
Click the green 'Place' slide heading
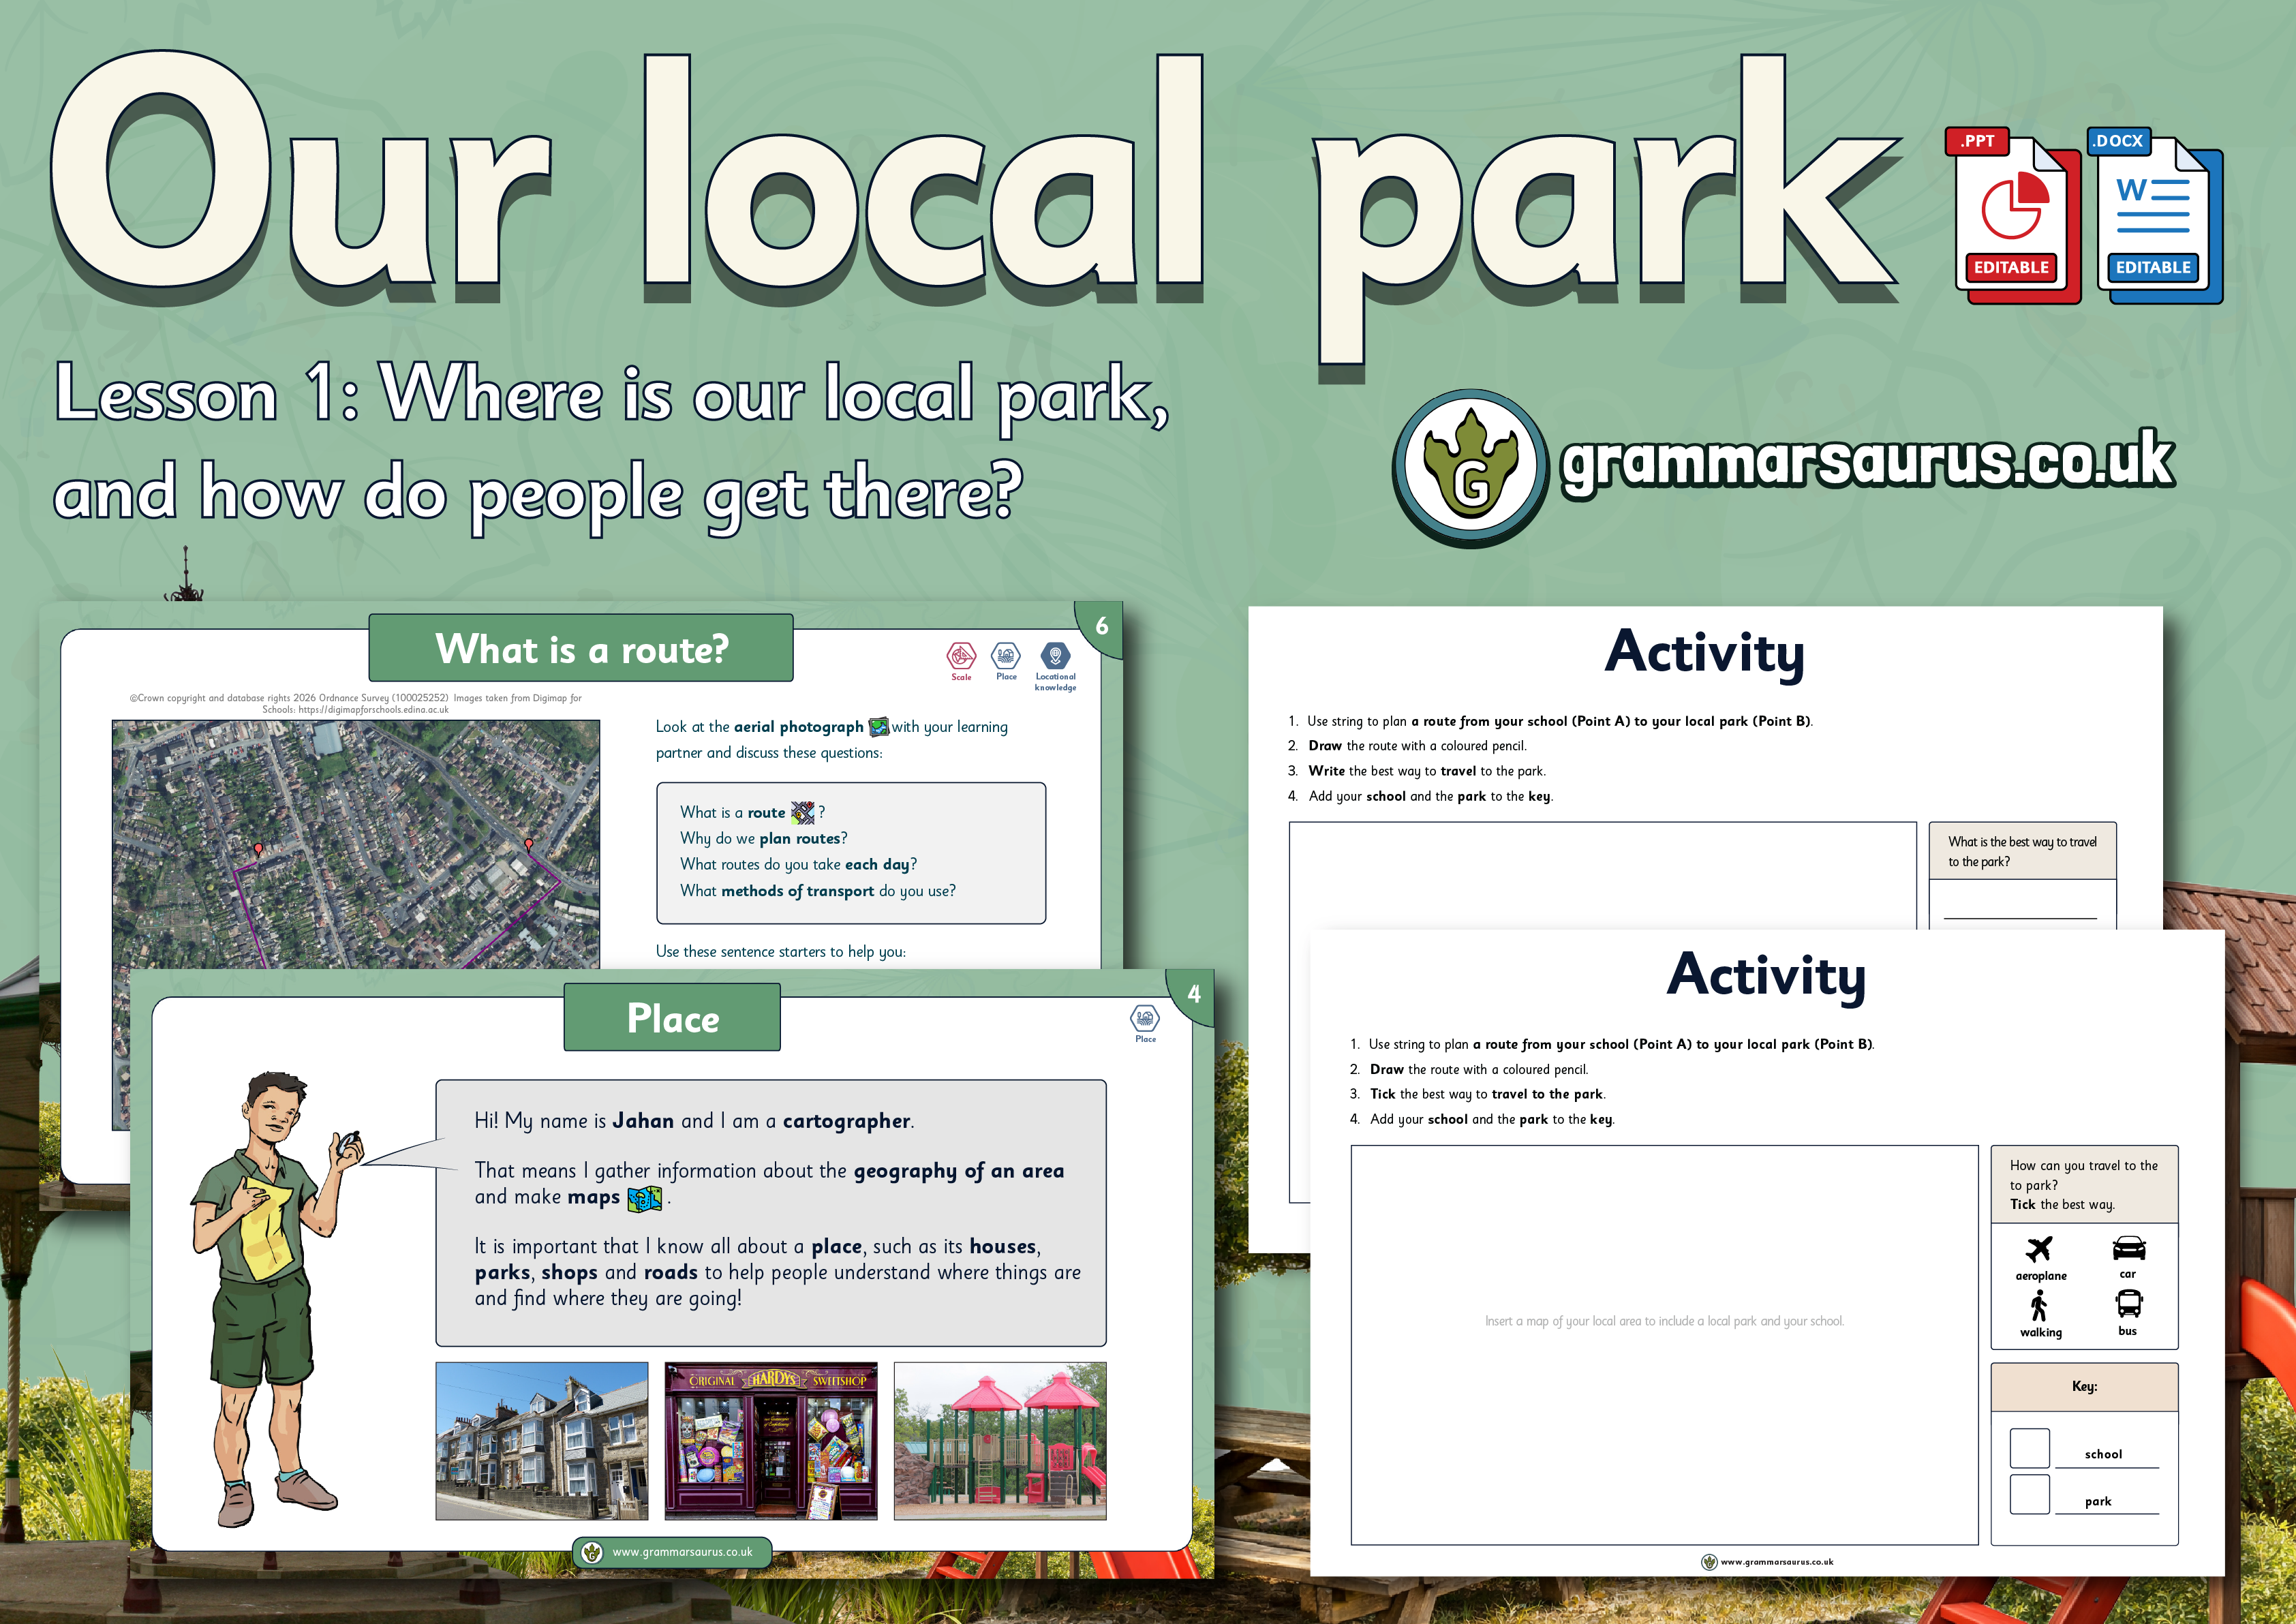(x=672, y=1018)
